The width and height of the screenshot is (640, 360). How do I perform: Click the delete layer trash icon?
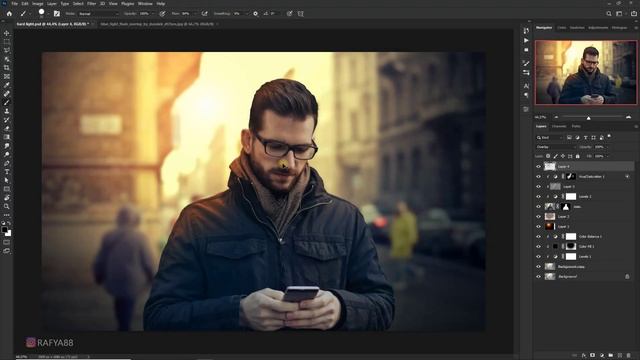tap(629, 356)
